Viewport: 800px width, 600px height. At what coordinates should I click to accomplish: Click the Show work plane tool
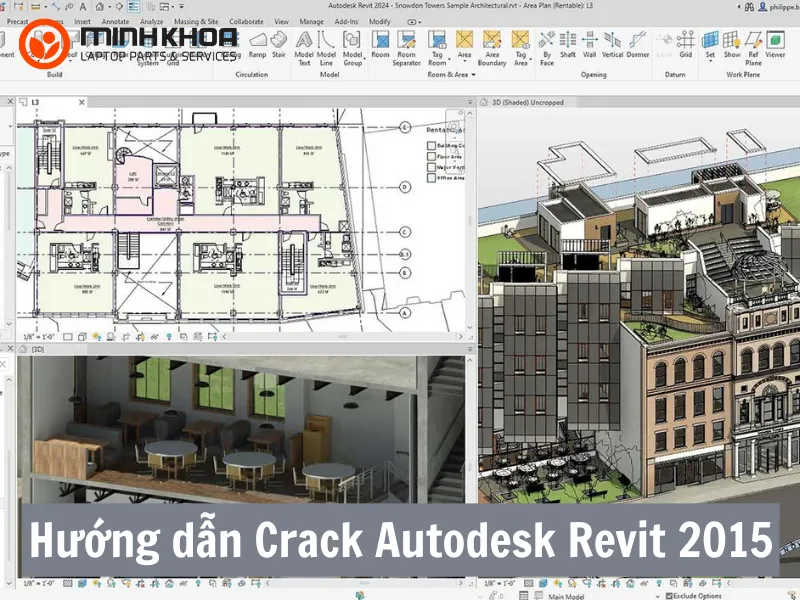coord(732,45)
